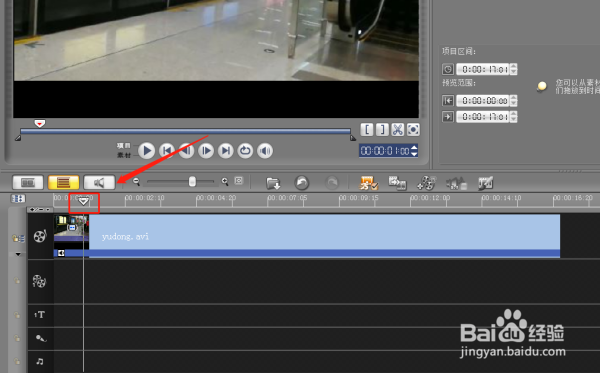This screenshot has height=373, width=600.
Task: Jump to the start with Home button
Action: 167,151
